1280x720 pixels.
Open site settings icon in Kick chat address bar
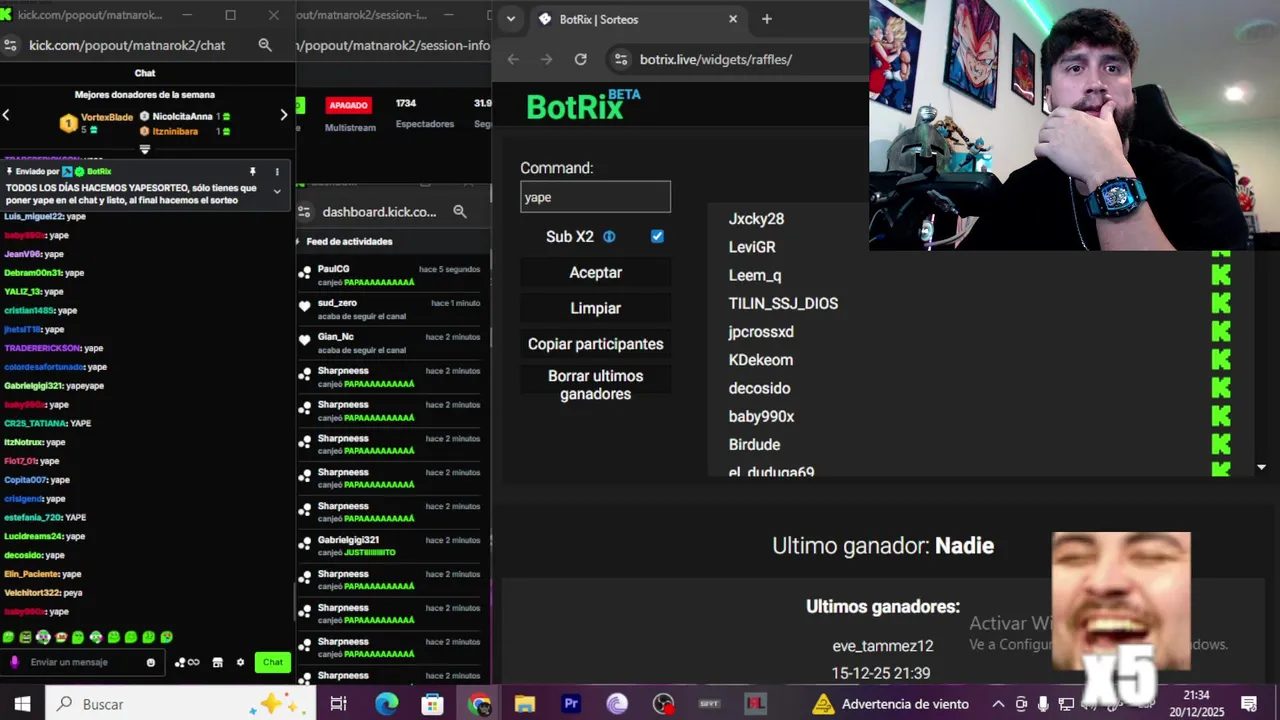tap(11, 45)
